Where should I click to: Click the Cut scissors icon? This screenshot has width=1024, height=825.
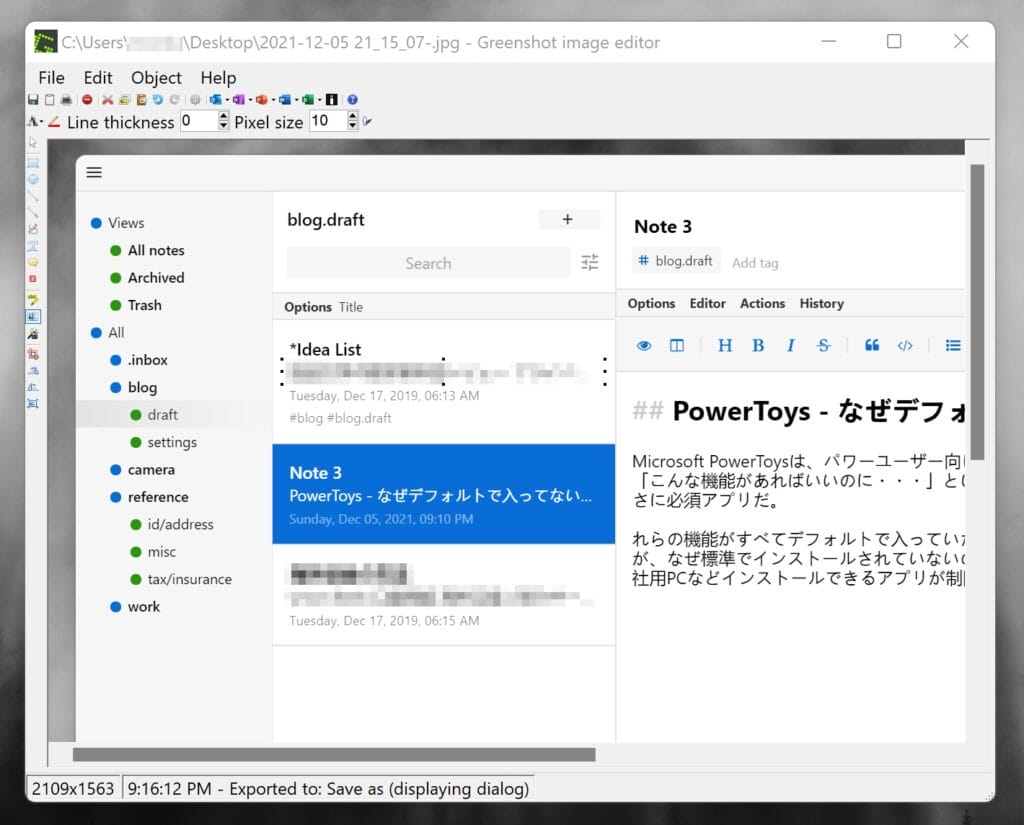[x=108, y=99]
